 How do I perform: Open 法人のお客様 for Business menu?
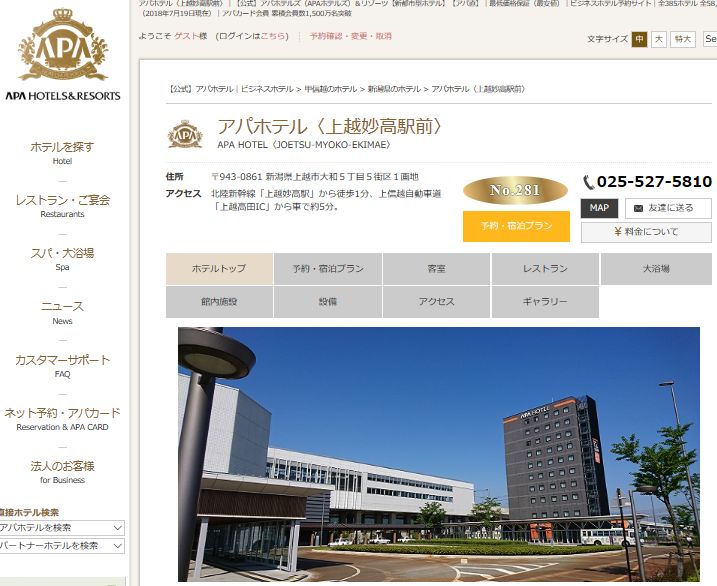pos(62,472)
